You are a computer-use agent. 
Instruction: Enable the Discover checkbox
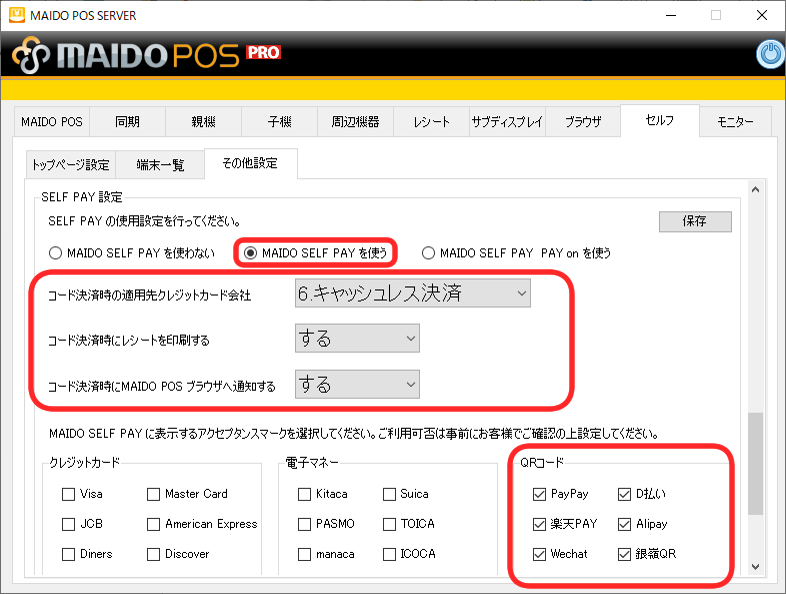click(x=153, y=554)
